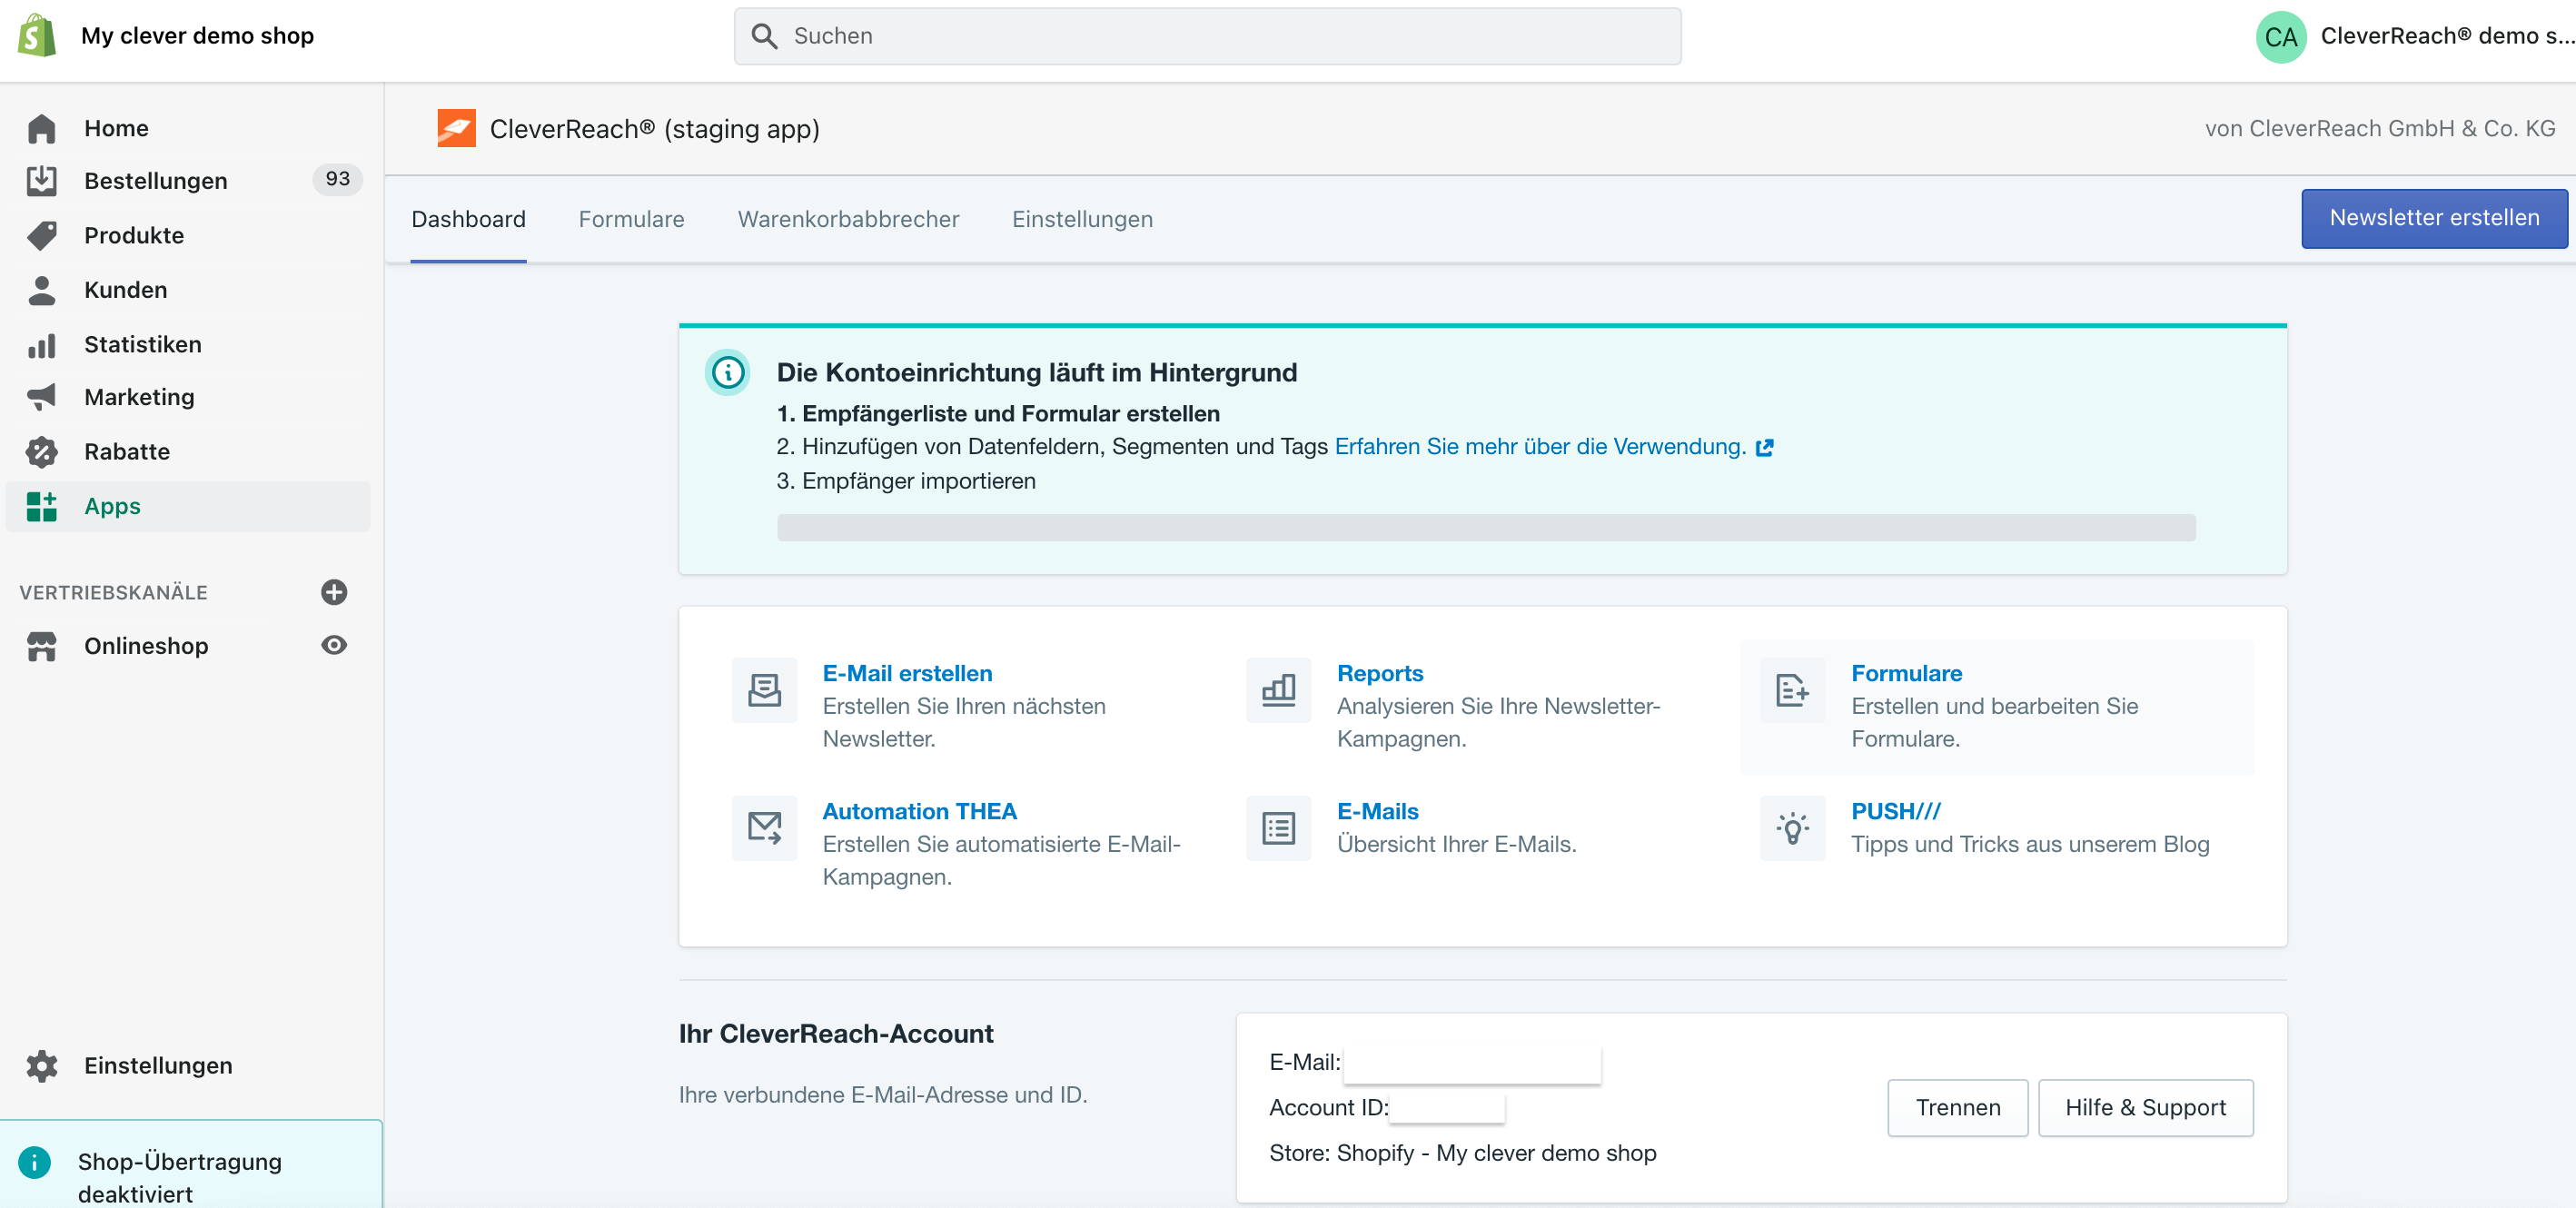The width and height of the screenshot is (2576, 1208).
Task: Focus the Suchen search field
Action: 1207,36
